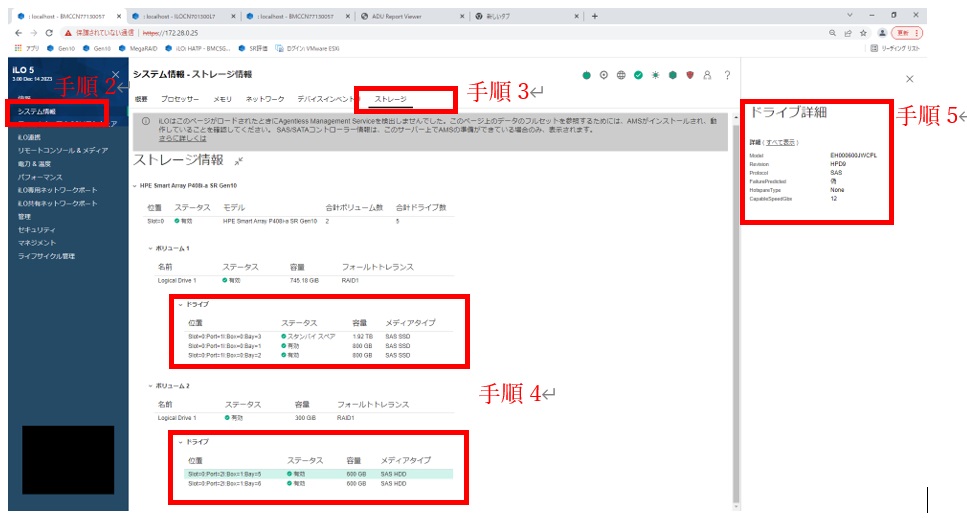Collapse HPE Smart Array P408i-a SR Gen10 section
This screenshot has width=967, height=518.
135,186
